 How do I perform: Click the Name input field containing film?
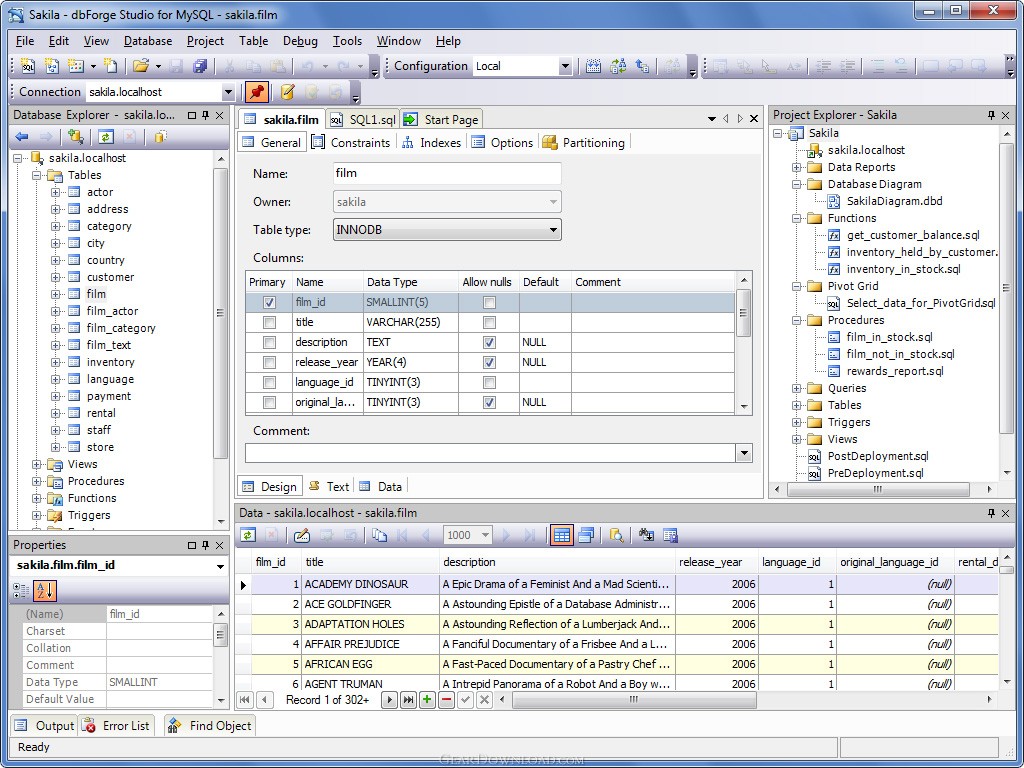tap(447, 174)
